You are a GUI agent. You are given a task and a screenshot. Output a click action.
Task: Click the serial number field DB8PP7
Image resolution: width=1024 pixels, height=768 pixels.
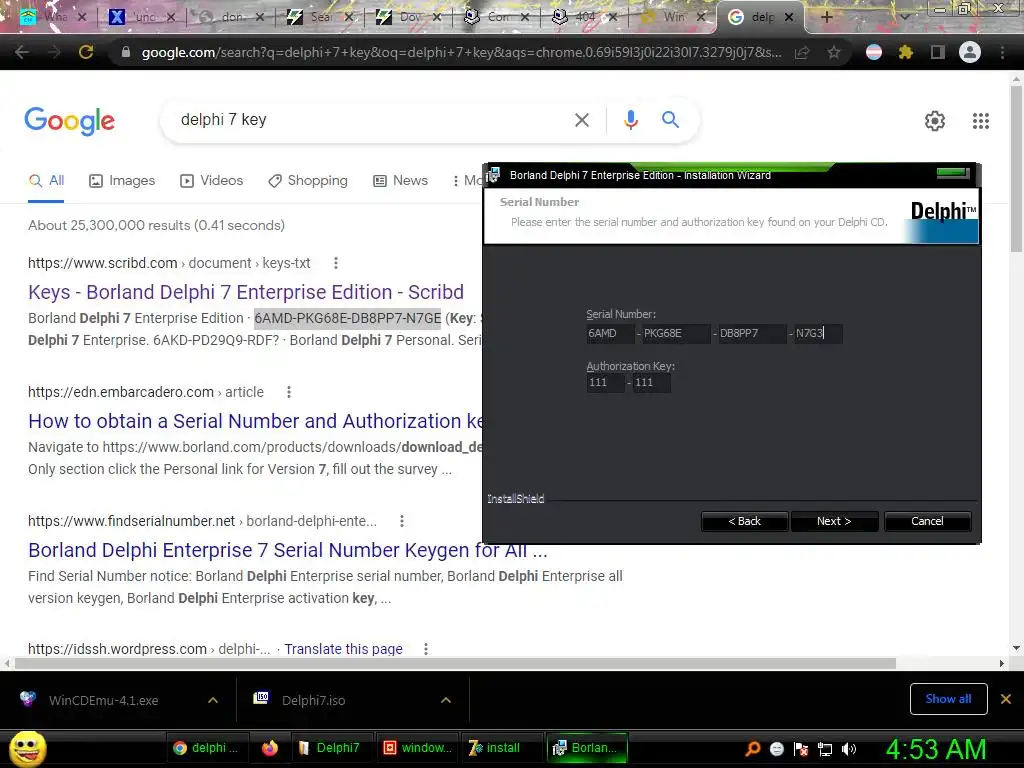[x=752, y=334]
